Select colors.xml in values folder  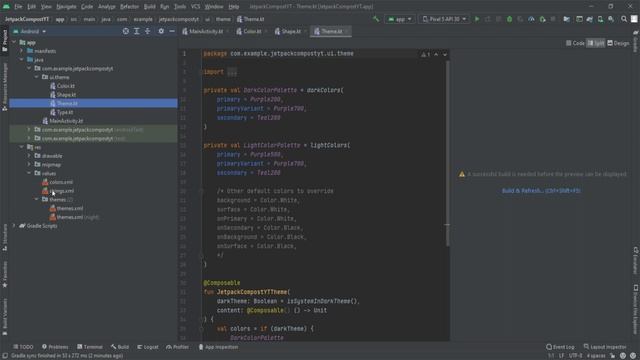click(61, 182)
